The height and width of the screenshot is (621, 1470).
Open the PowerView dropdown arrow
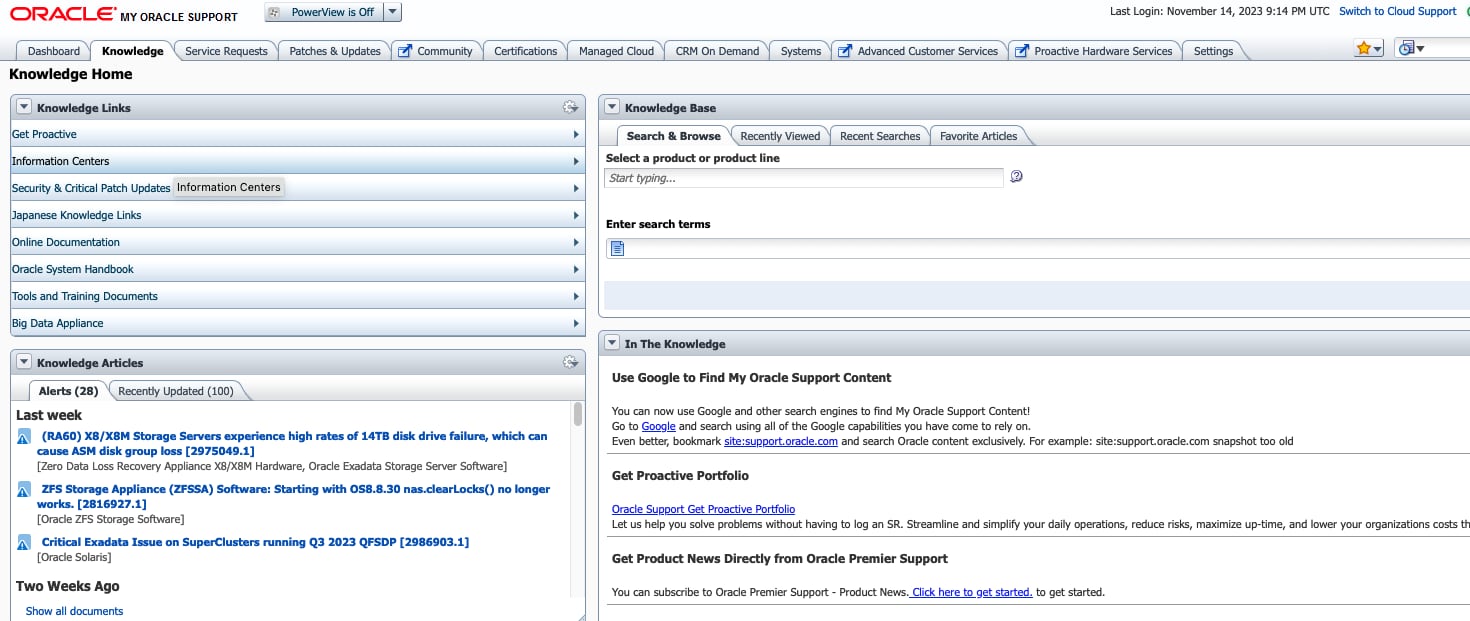(392, 12)
